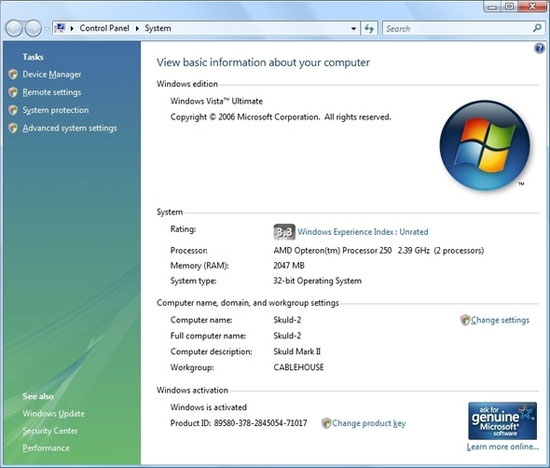Open Windows Update under See also
The image size is (550, 468).
pyautogui.click(x=54, y=414)
